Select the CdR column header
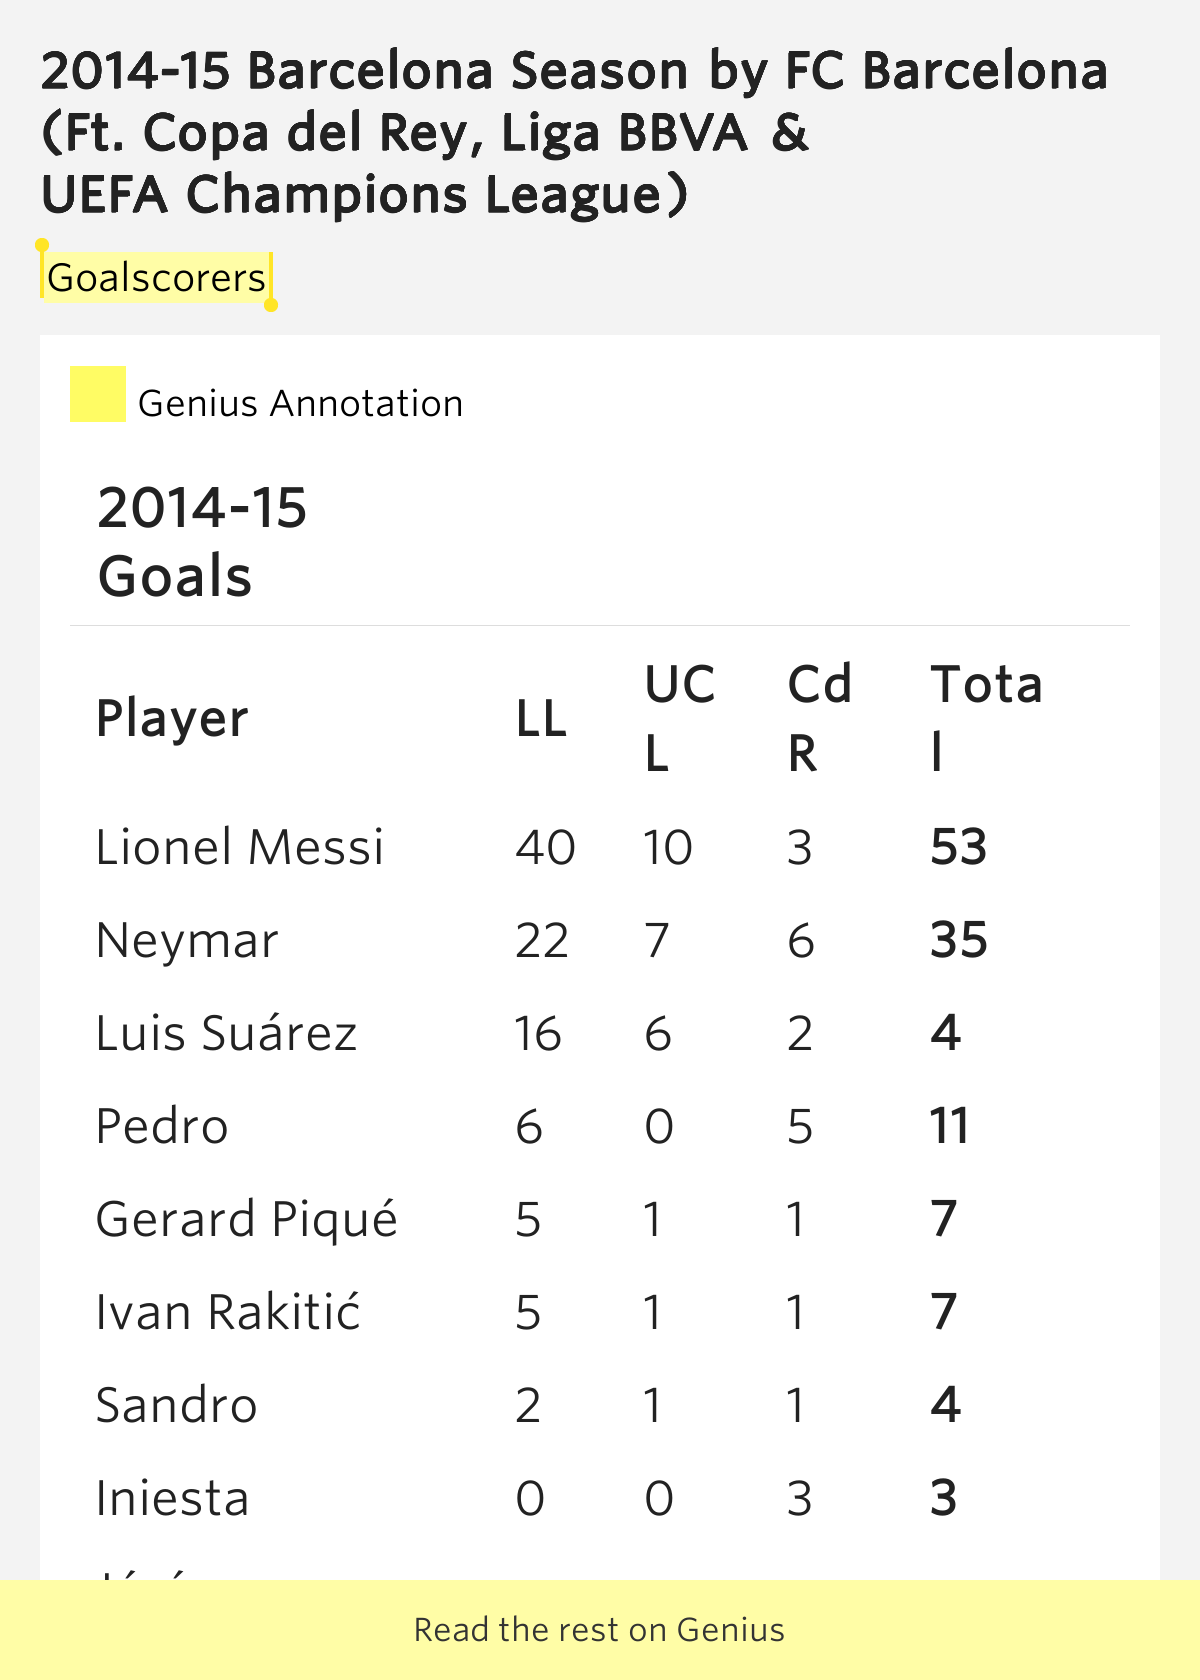 tap(820, 718)
